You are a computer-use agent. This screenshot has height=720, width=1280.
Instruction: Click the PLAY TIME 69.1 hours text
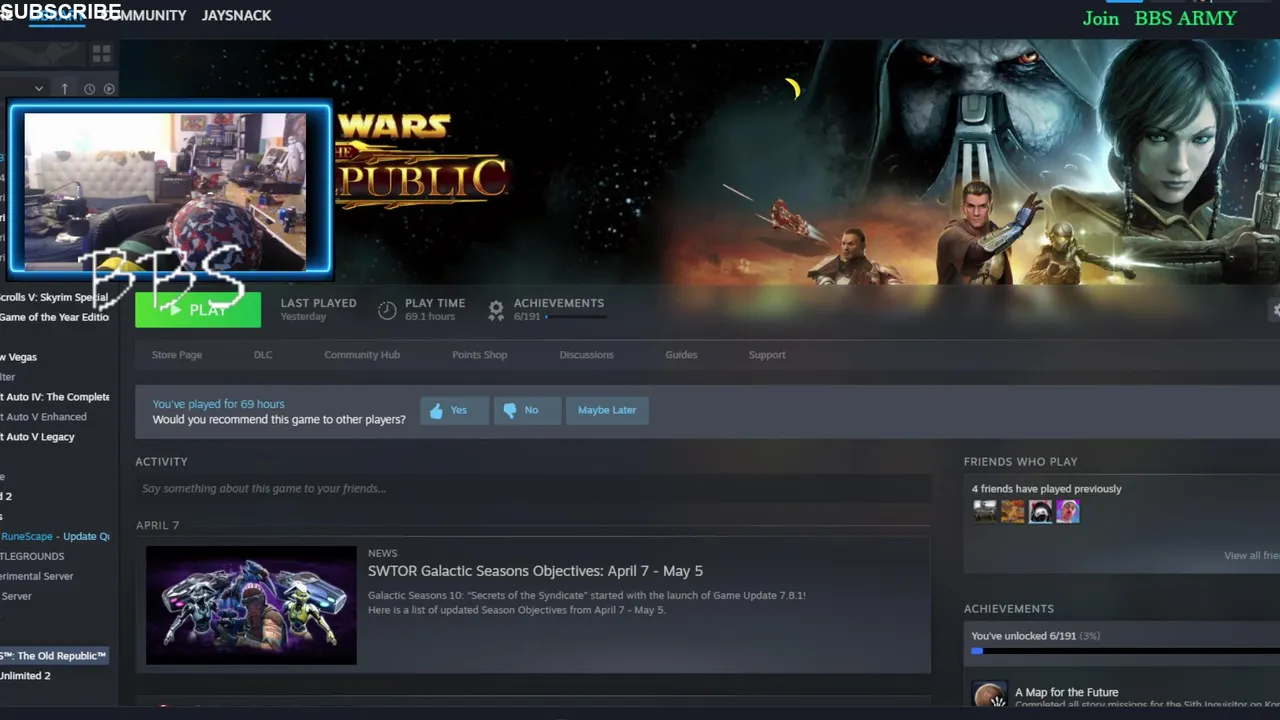(435, 309)
